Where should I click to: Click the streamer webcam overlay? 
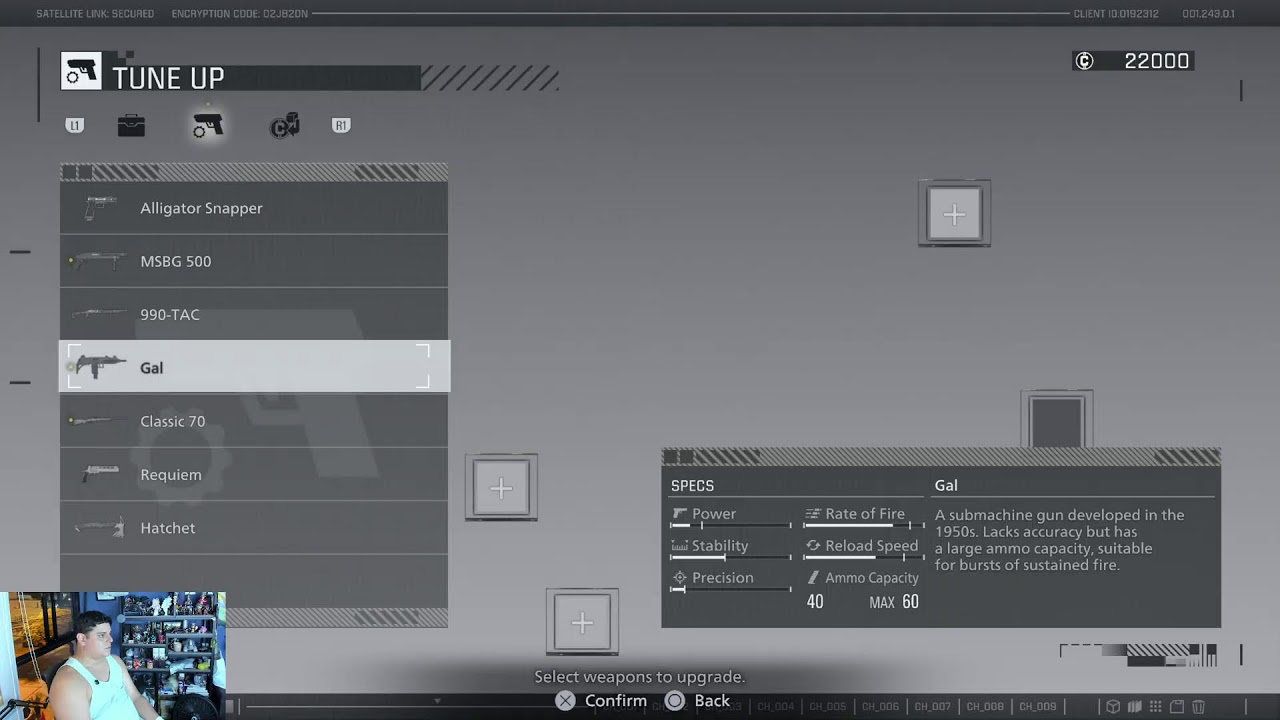pos(113,655)
